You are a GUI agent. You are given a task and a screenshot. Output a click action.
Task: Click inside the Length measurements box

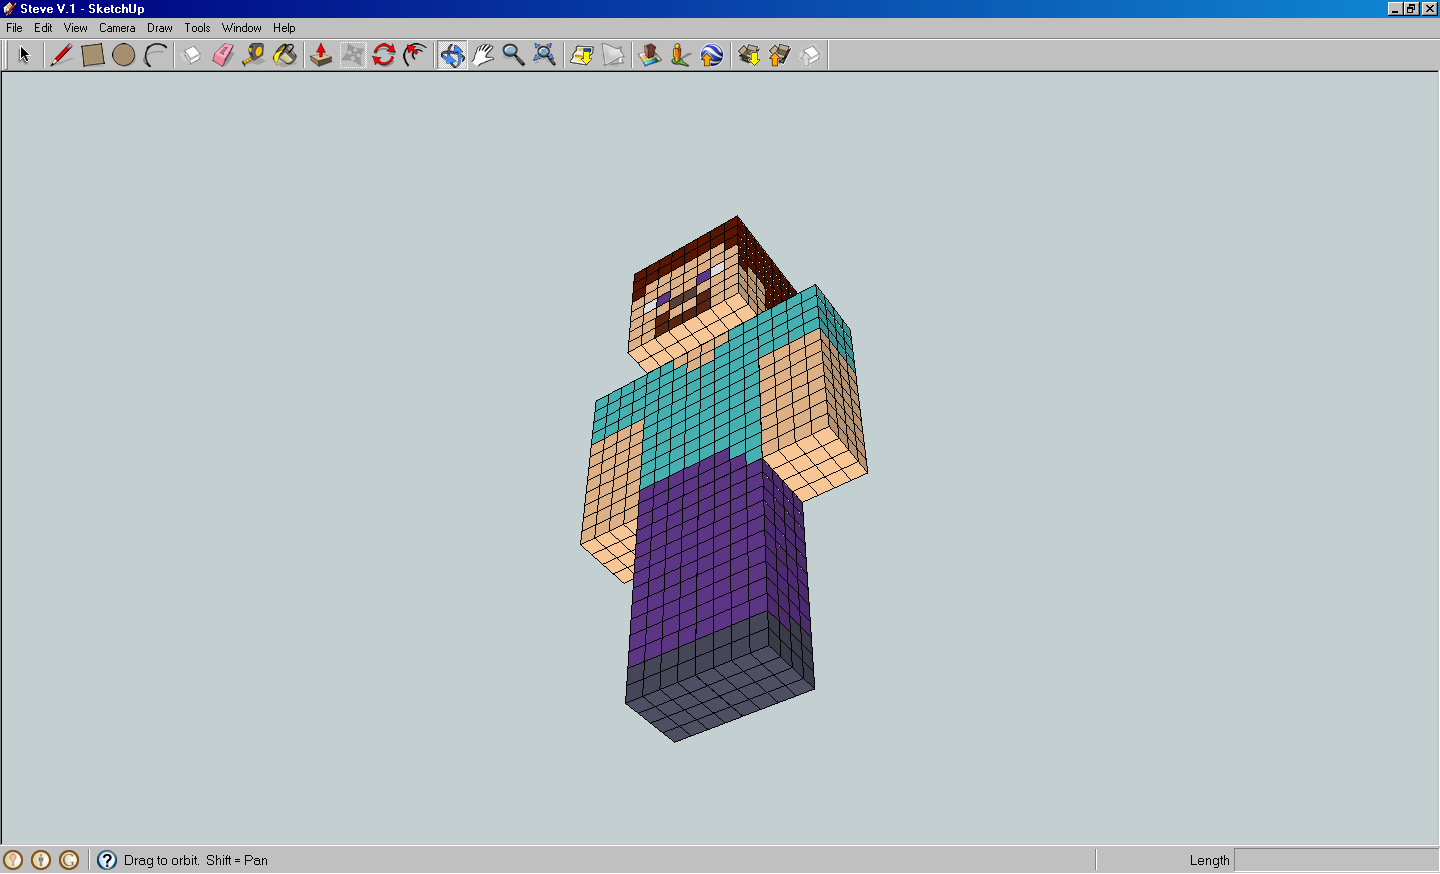1330,860
